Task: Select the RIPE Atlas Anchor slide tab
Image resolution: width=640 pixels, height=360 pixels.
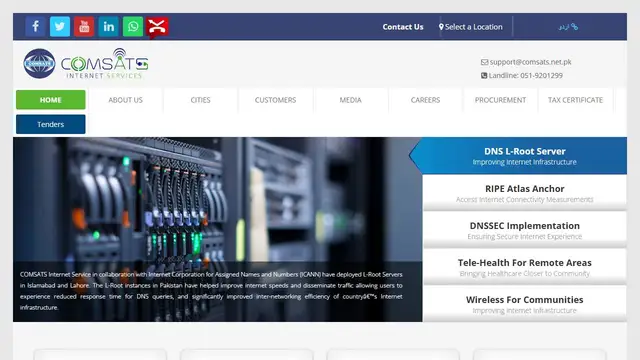Action: [524, 193]
